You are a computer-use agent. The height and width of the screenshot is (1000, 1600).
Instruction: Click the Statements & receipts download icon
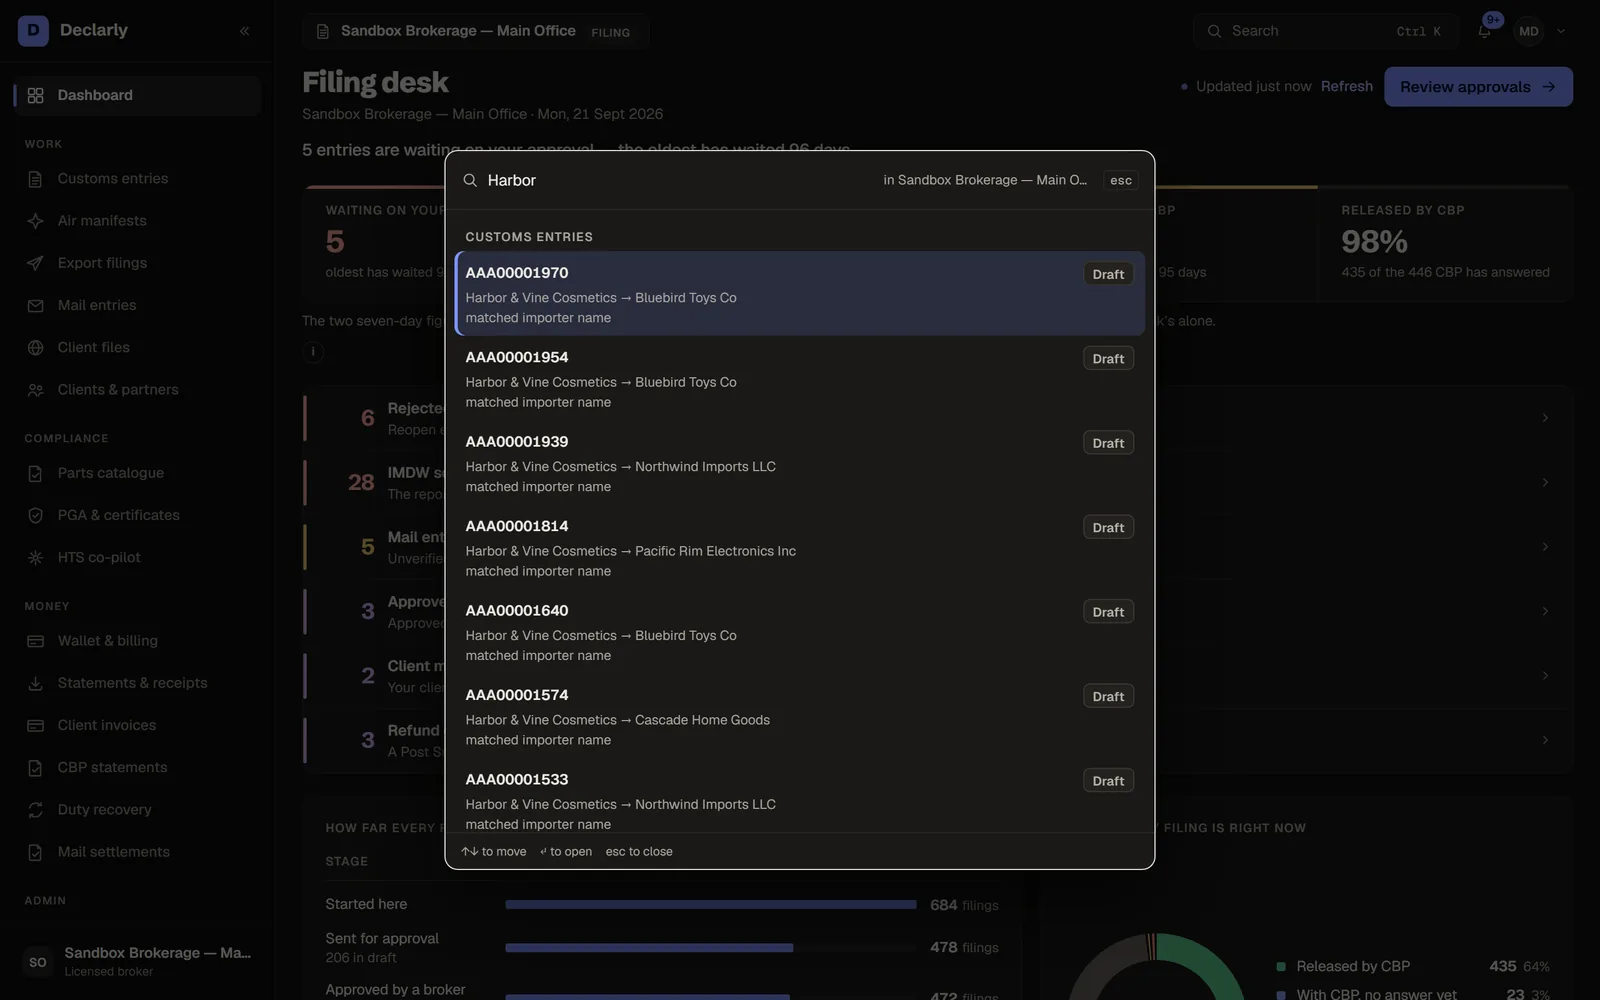click(x=35, y=683)
